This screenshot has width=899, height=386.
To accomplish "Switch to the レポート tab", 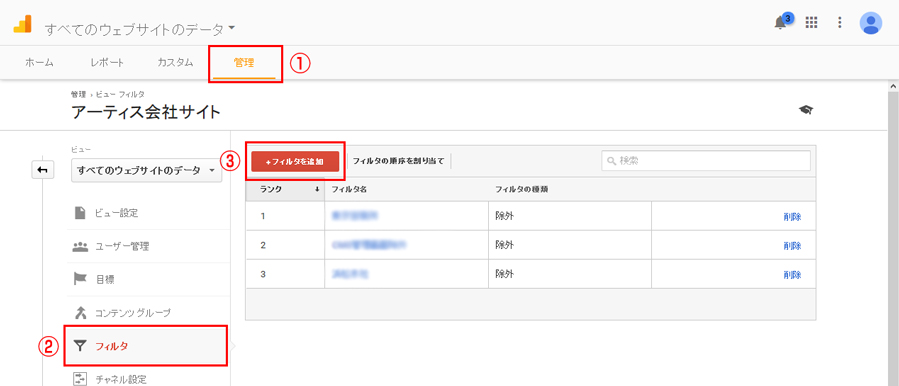I will [x=107, y=63].
